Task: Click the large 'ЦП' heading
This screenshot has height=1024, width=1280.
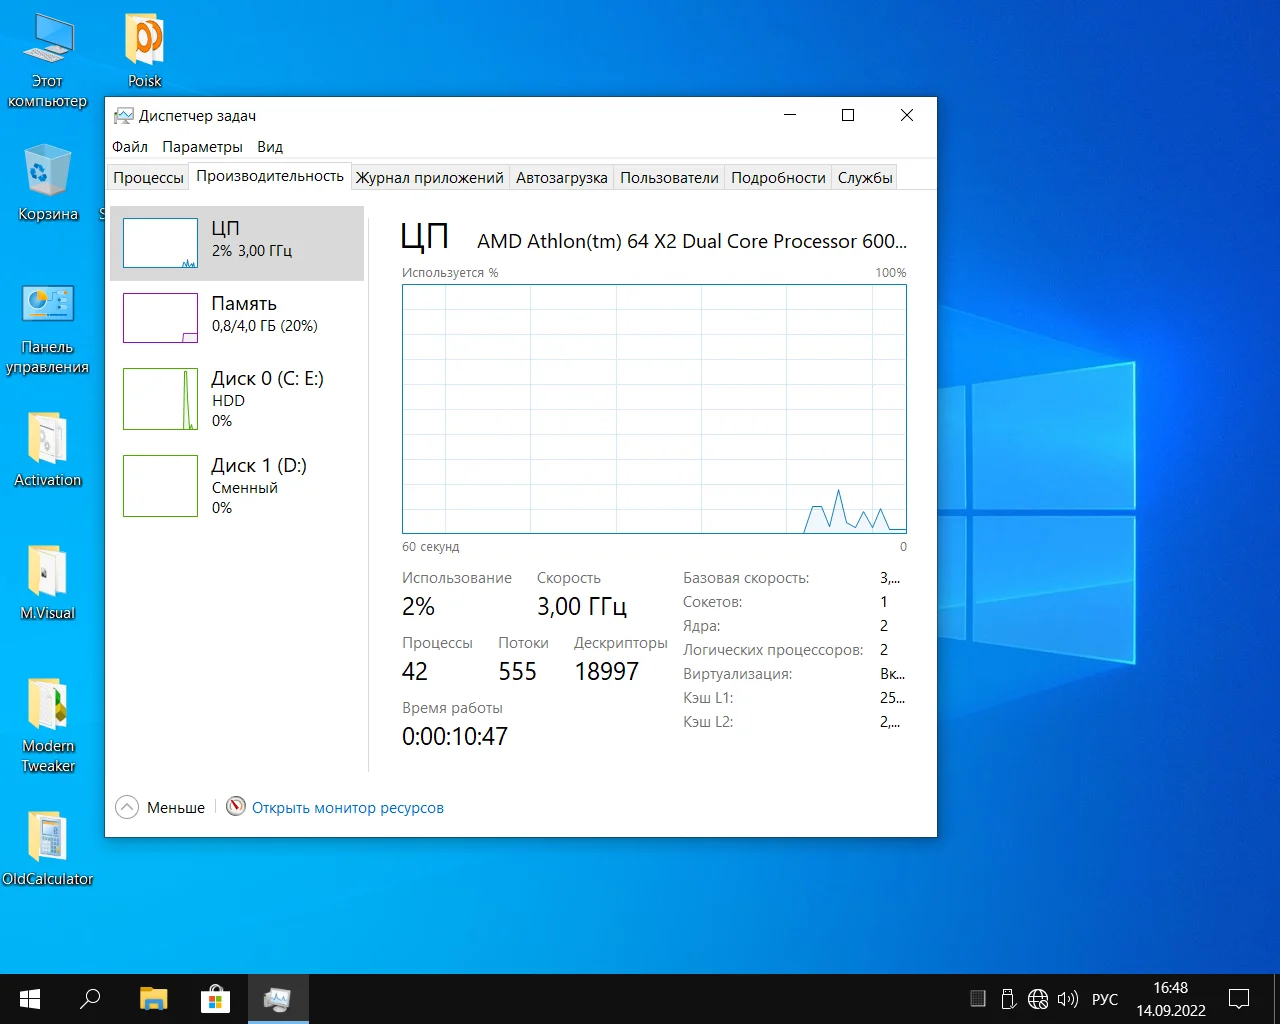Action: coord(424,236)
